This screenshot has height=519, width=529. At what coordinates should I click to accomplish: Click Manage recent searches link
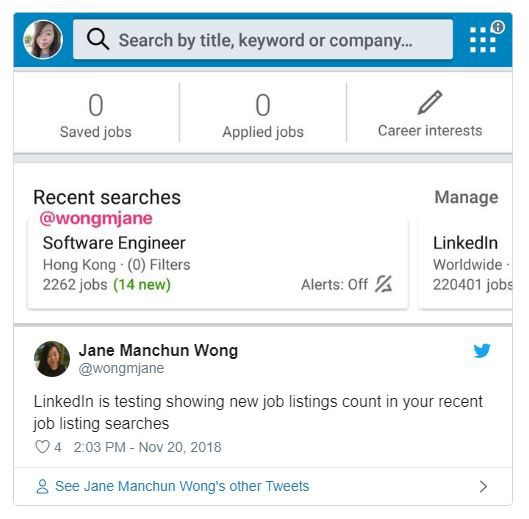pyautogui.click(x=466, y=197)
